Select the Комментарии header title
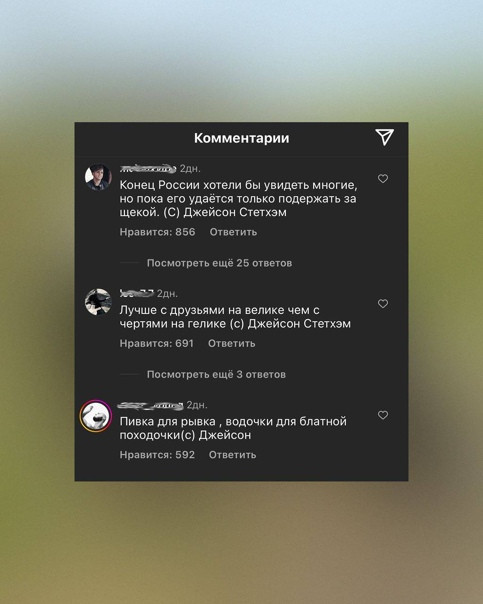Image resolution: width=483 pixels, height=604 pixels. [x=242, y=138]
